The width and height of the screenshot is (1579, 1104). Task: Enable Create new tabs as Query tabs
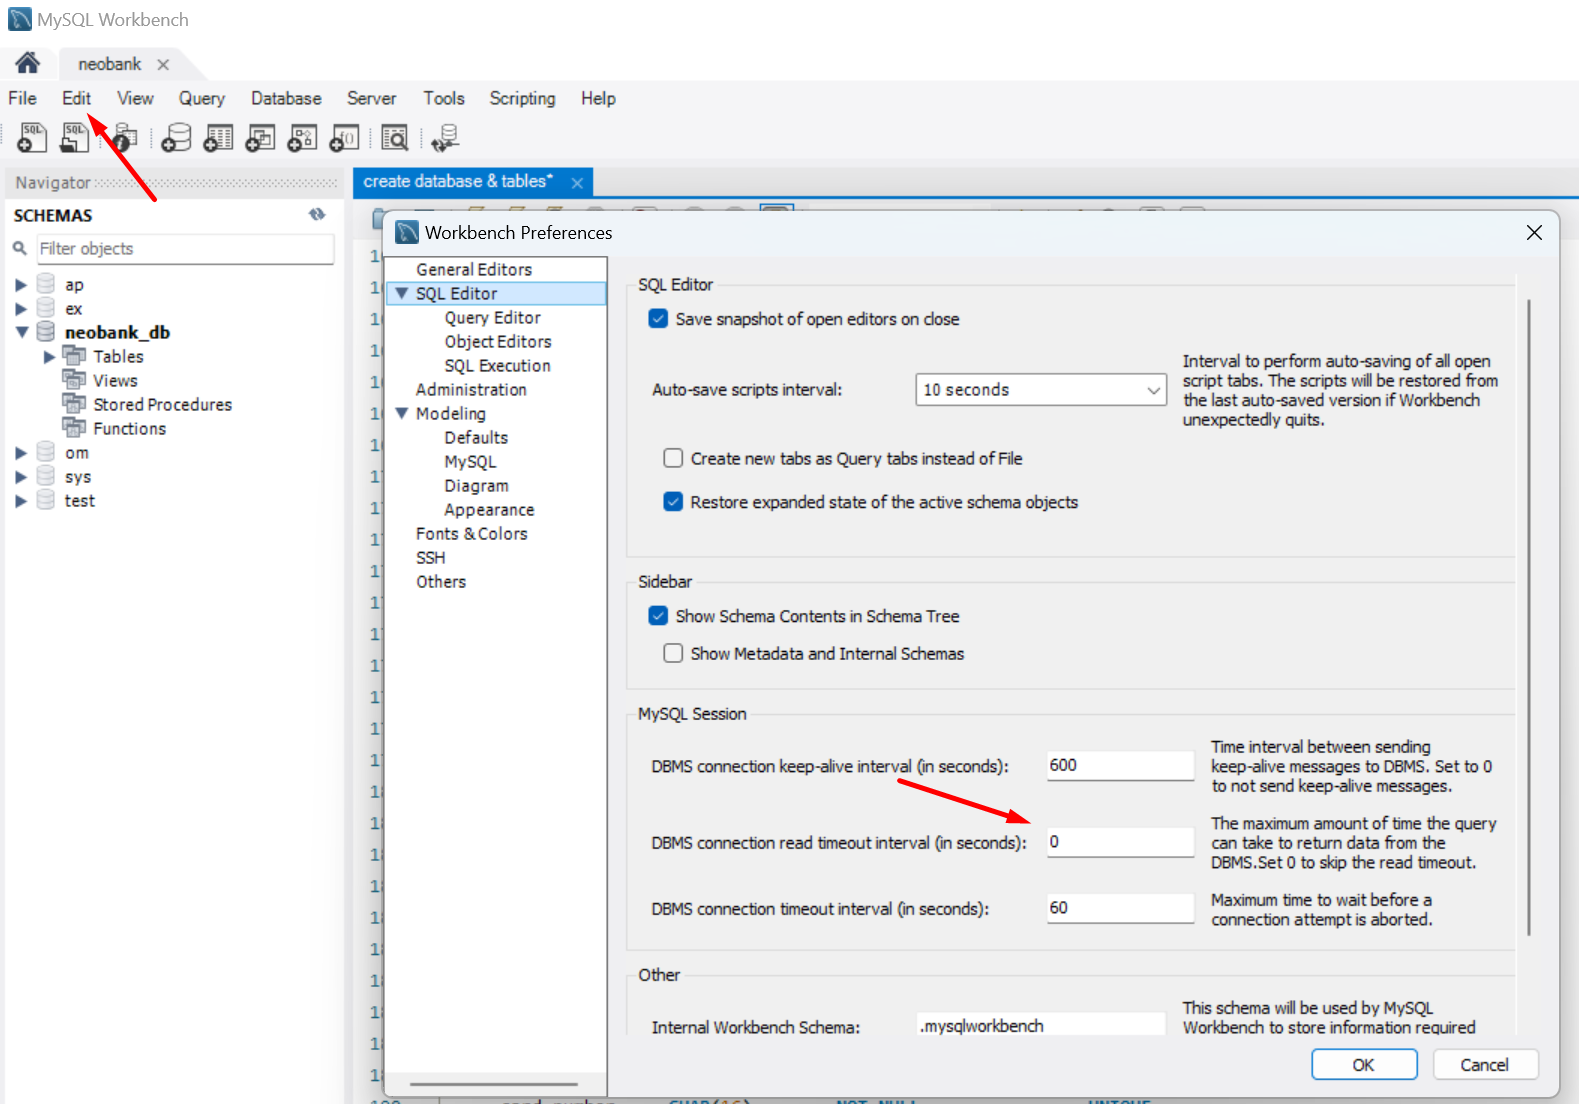pyautogui.click(x=674, y=458)
